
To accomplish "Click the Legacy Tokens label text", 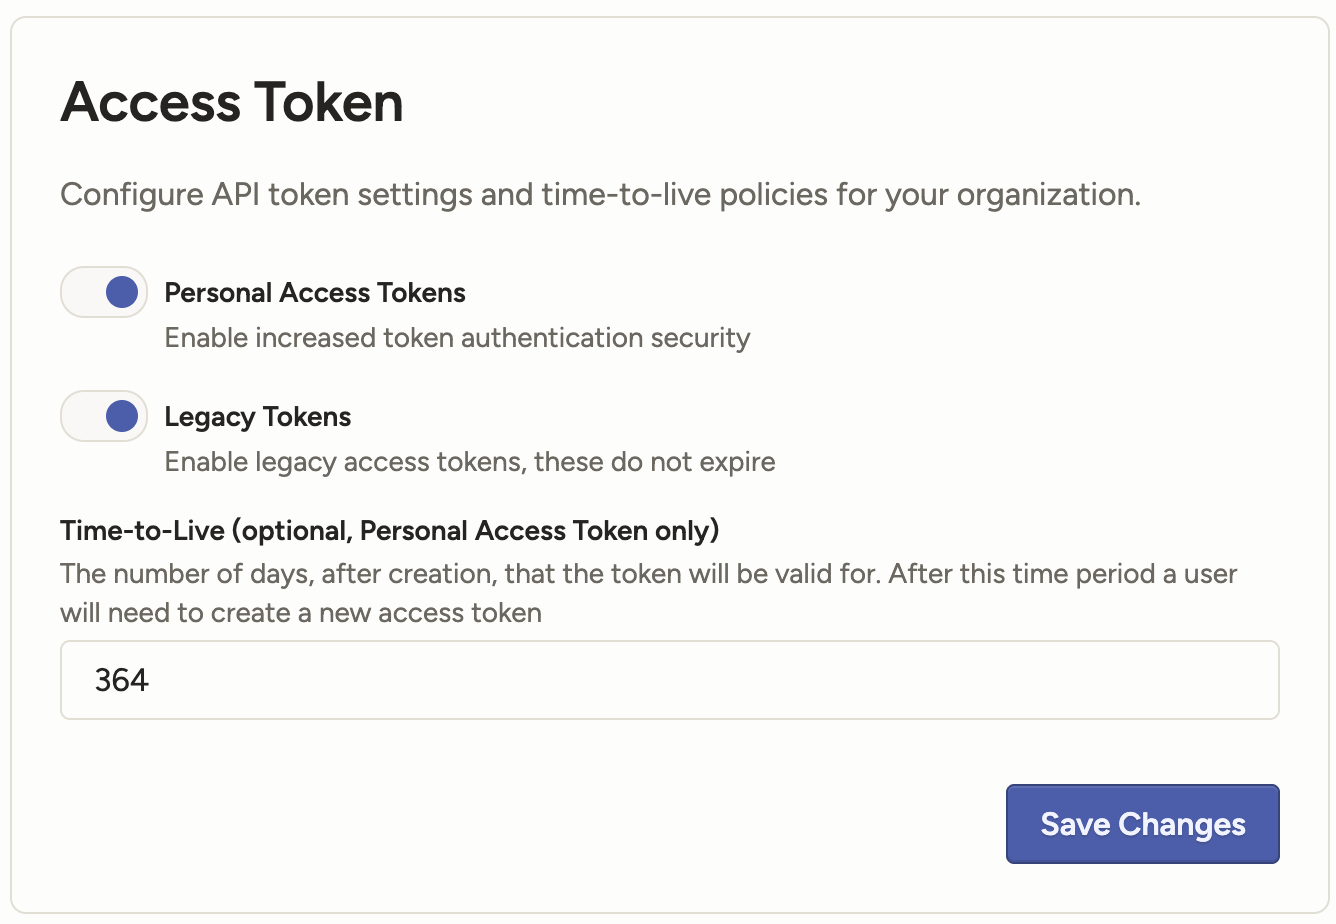I will click(x=257, y=416).
